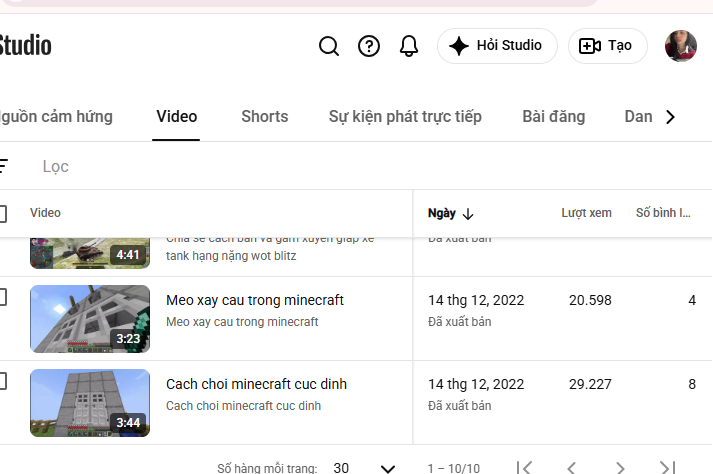The width and height of the screenshot is (713, 474).
Task: Toggle the select-all checkbox in the header
Action: coord(3,213)
